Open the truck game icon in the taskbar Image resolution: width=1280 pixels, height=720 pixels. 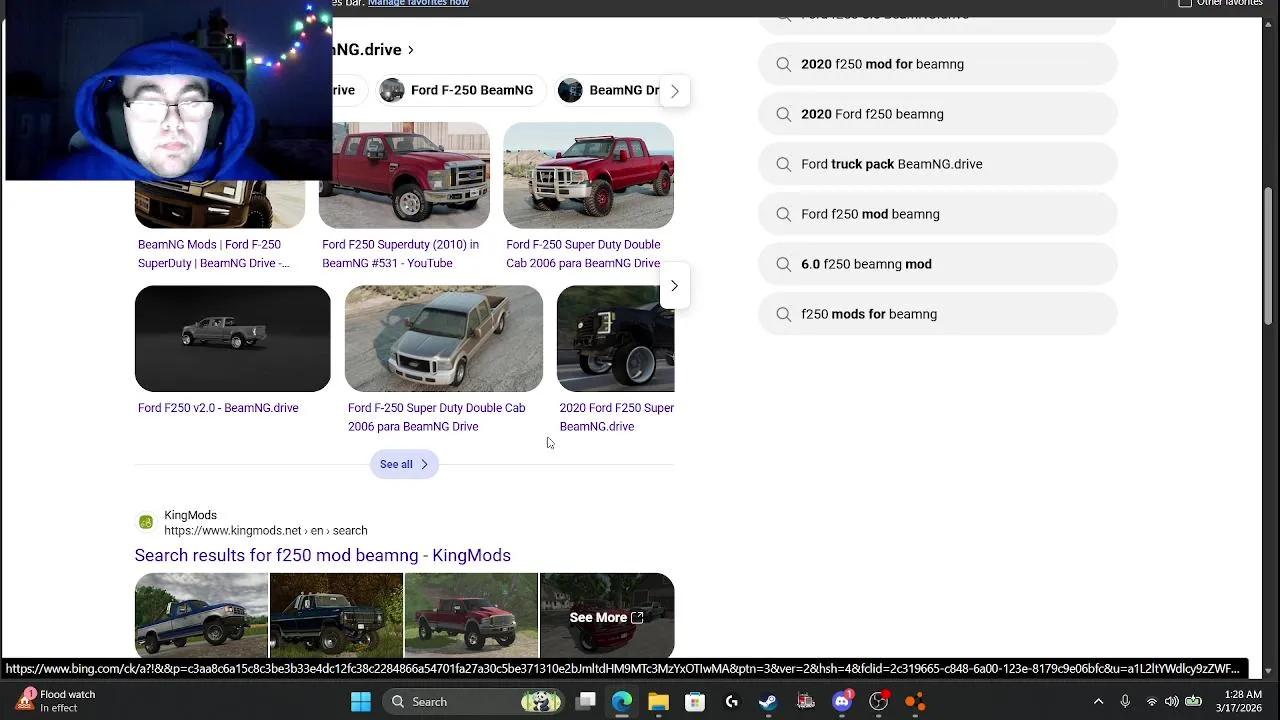(x=805, y=702)
